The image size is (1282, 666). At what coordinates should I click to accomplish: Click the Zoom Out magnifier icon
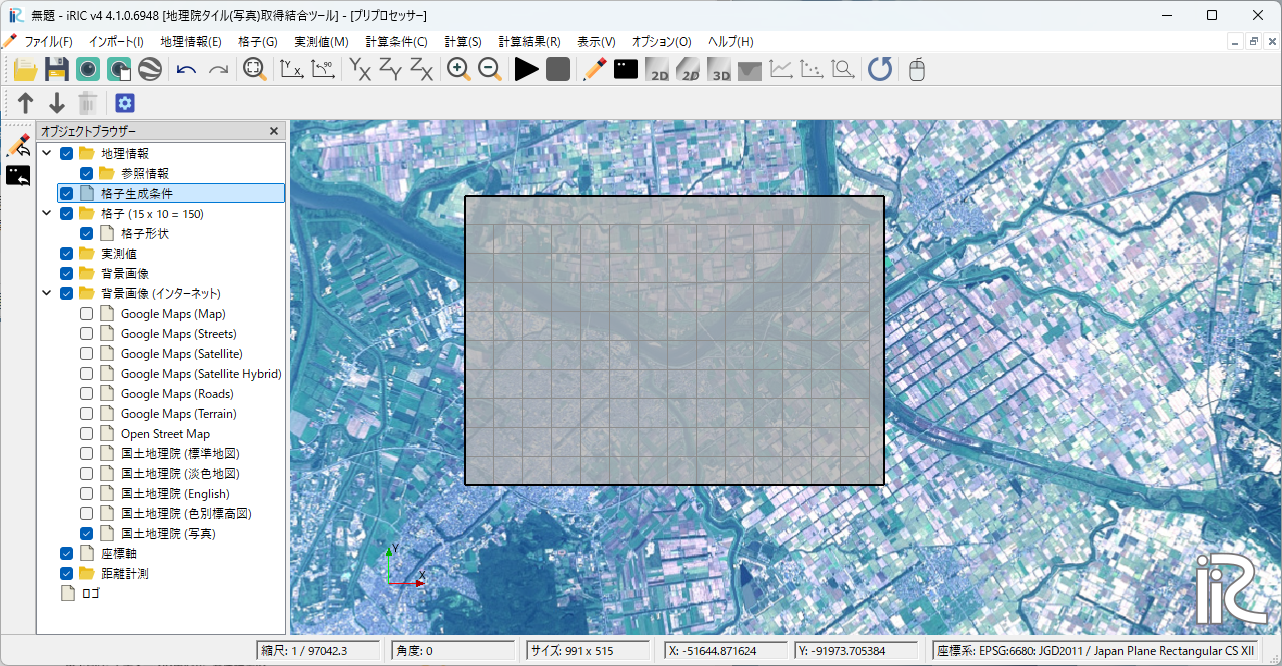pos(490,69)
